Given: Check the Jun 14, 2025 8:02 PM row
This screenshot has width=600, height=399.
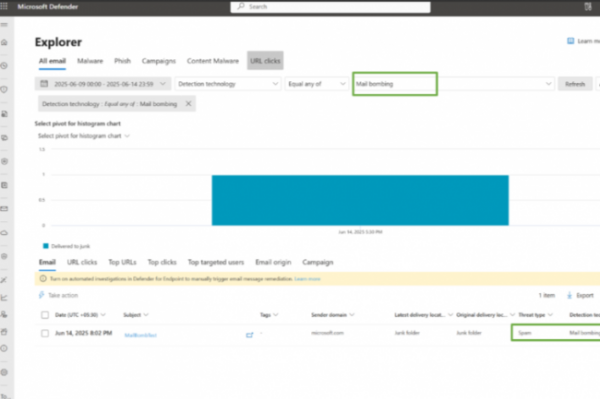Looking at the screenshot, I should click(x=45, y=333).
